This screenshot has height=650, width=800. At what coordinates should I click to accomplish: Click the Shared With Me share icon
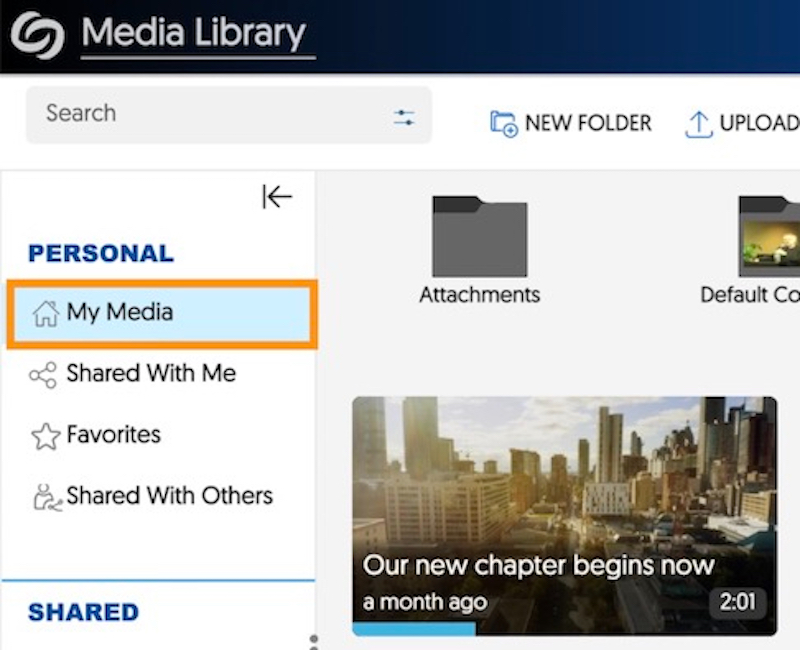43,376
